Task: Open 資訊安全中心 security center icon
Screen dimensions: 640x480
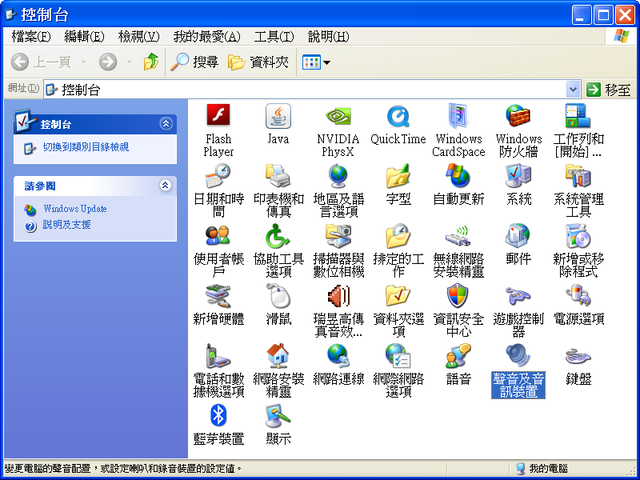Action: [458, 296]
